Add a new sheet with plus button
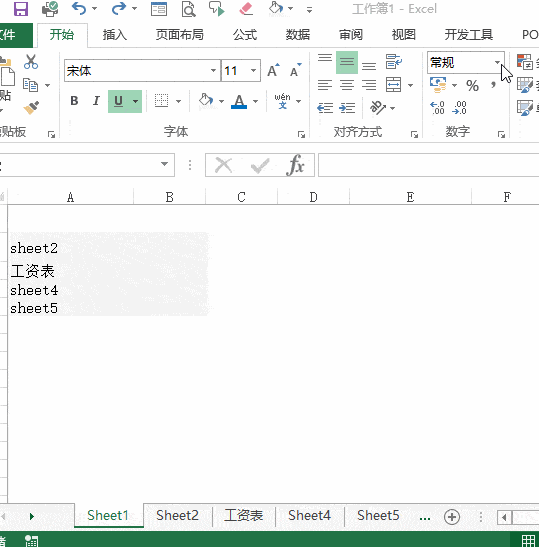The image size is (539, 547). pyautogui.click(x=452, y=517)
